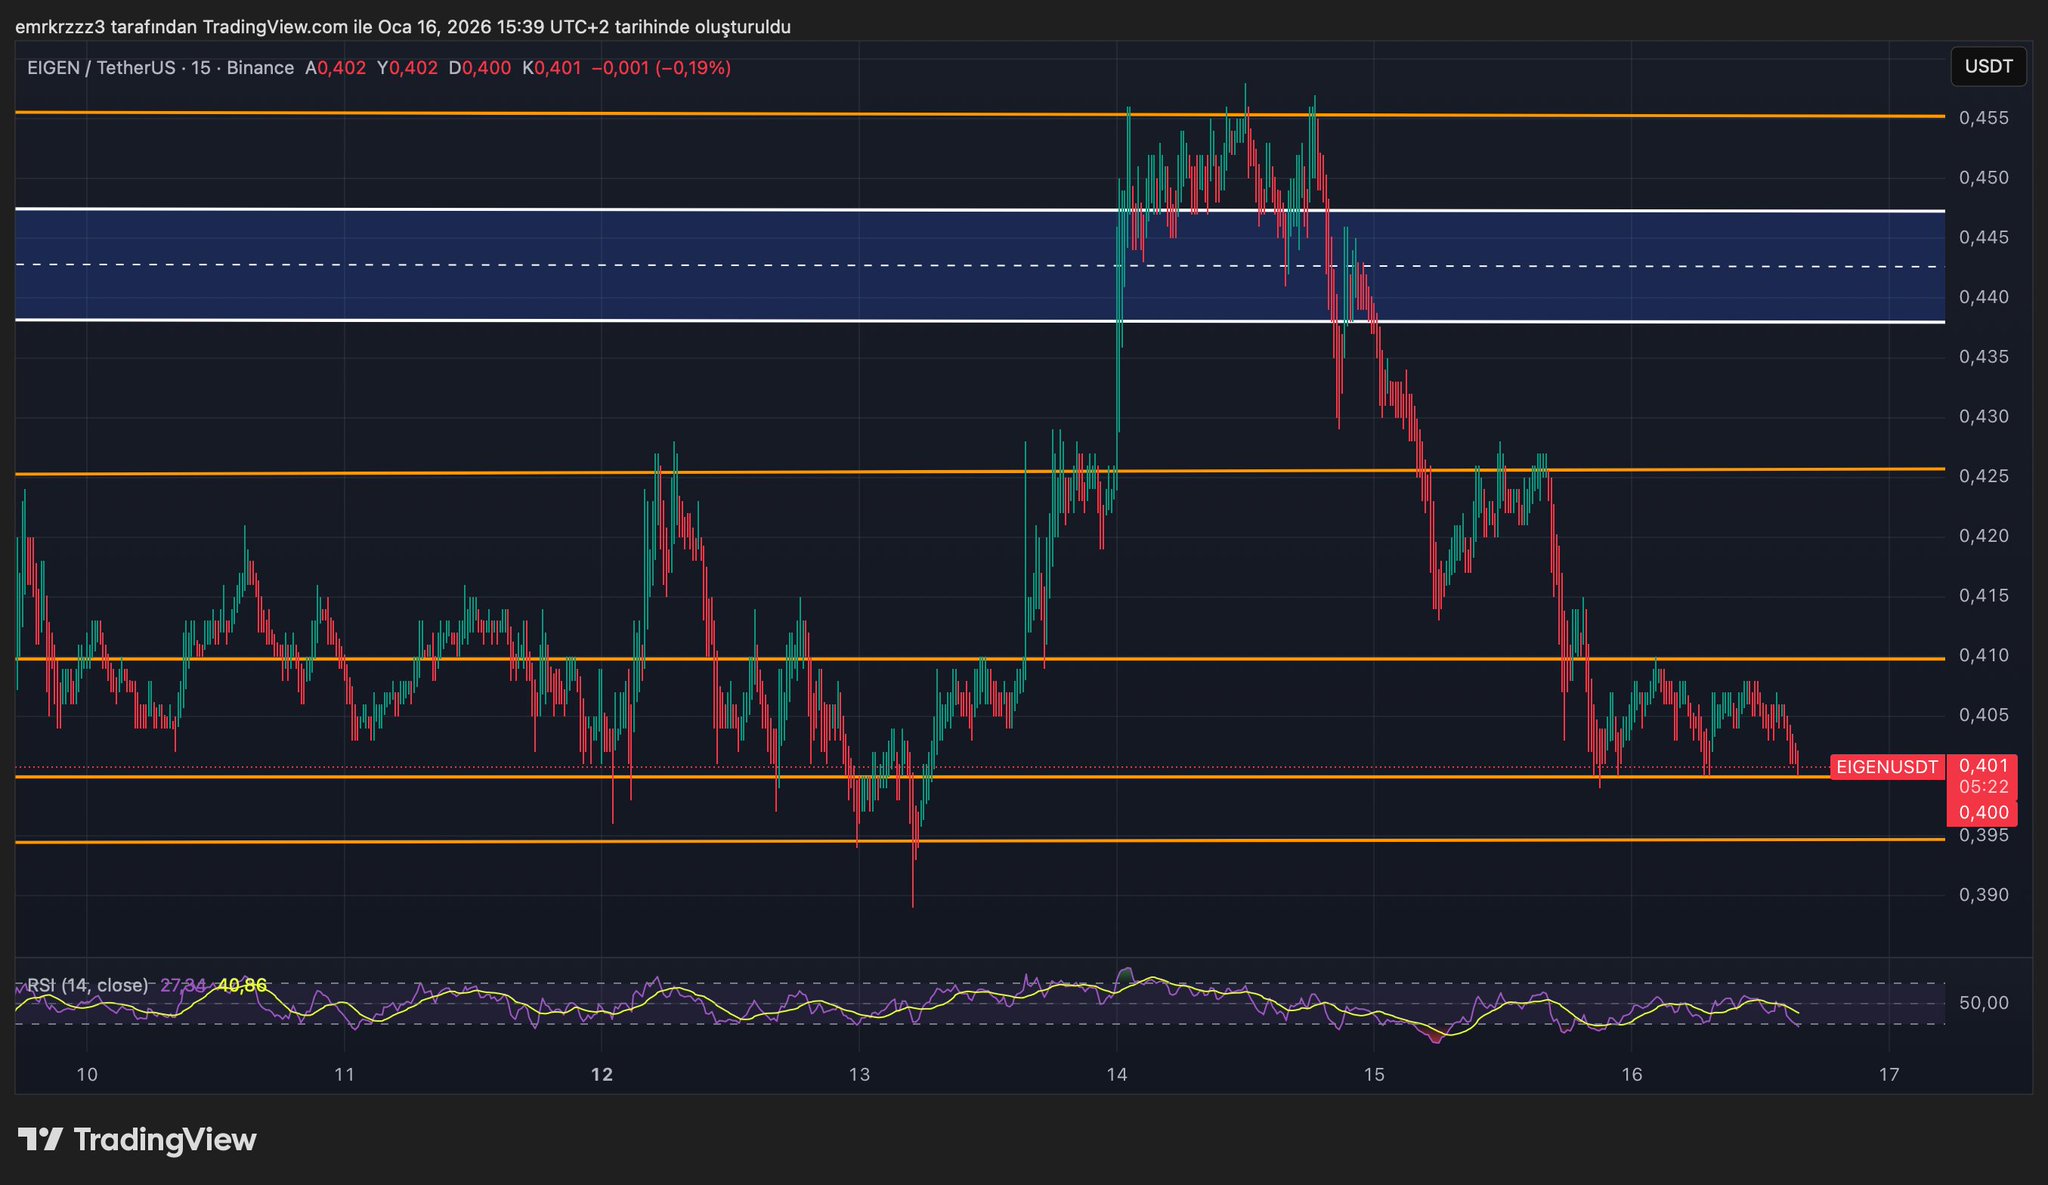2048x1185 pixels.
Task: Open the USDT currency selector
Action: tap(1988, 67)
